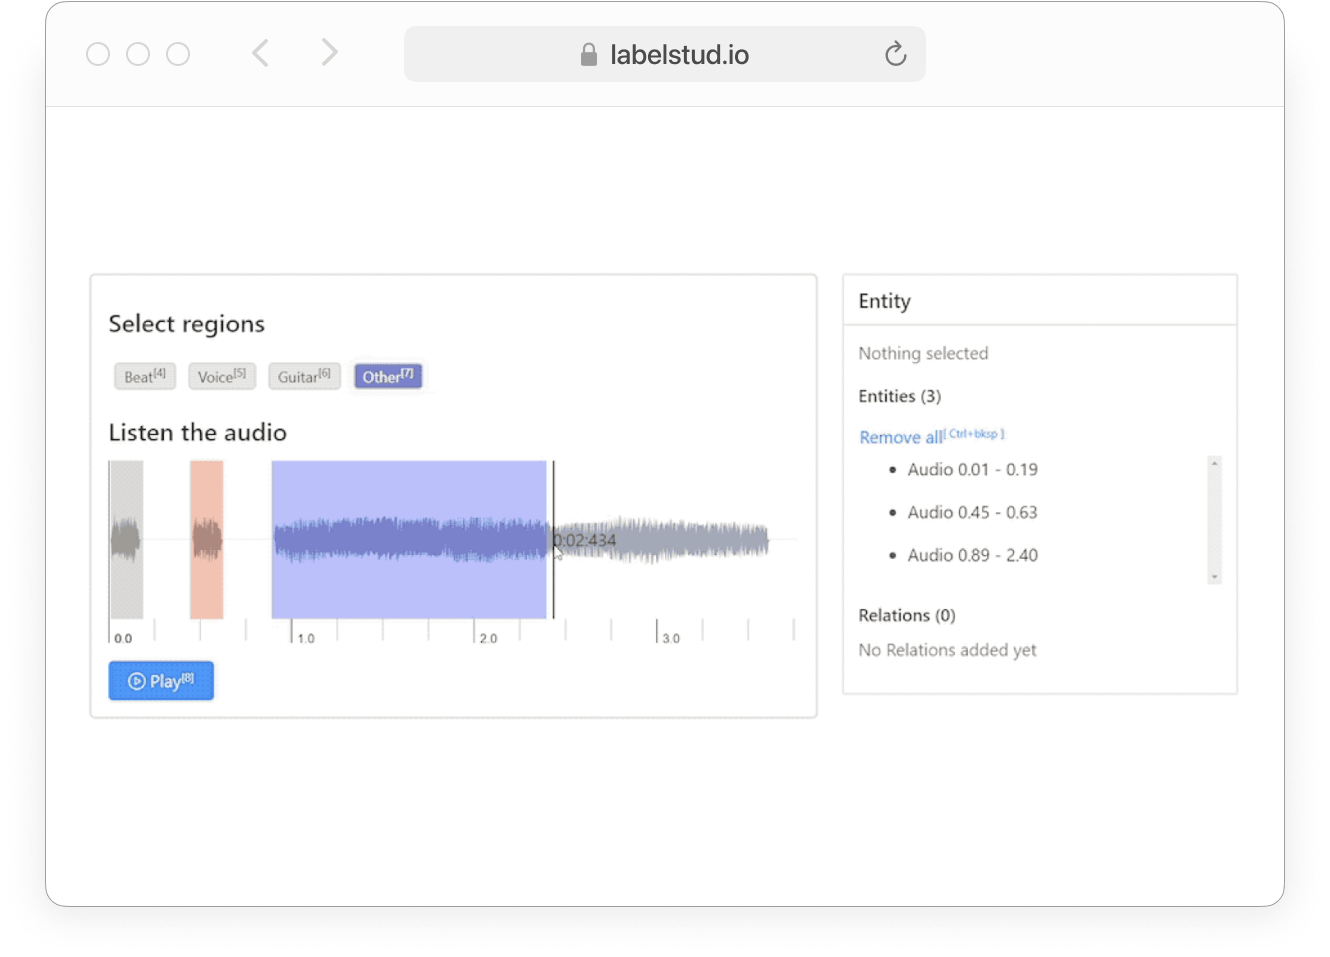Select entity Audio 0.01 - 0.19
This screenshot has height=957, width=1330.
972,469
